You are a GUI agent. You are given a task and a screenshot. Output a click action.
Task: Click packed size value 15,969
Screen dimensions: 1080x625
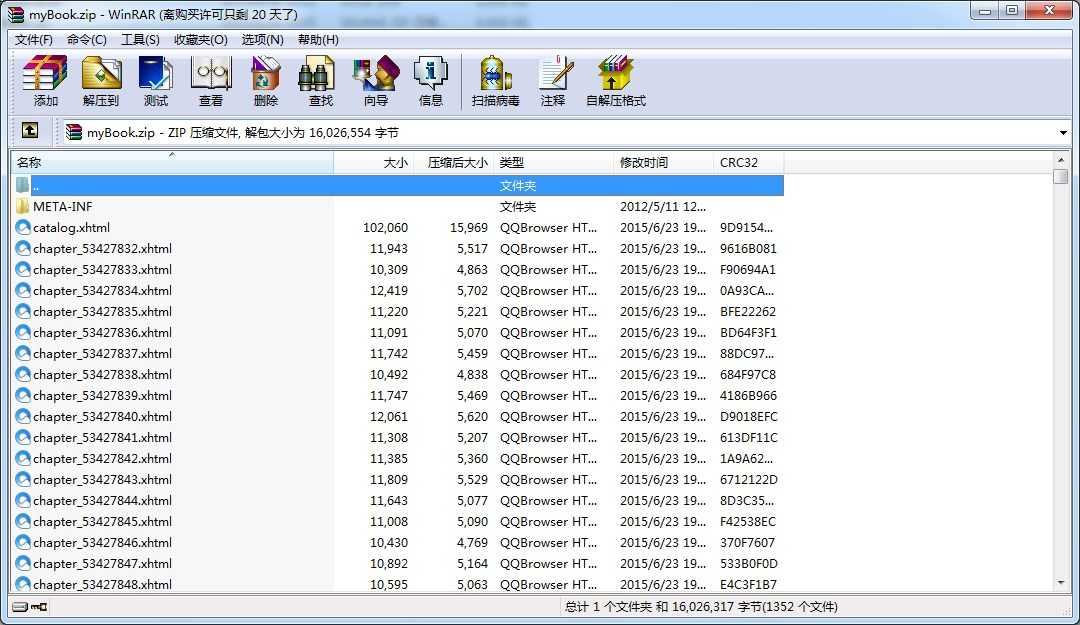point(469,227)
